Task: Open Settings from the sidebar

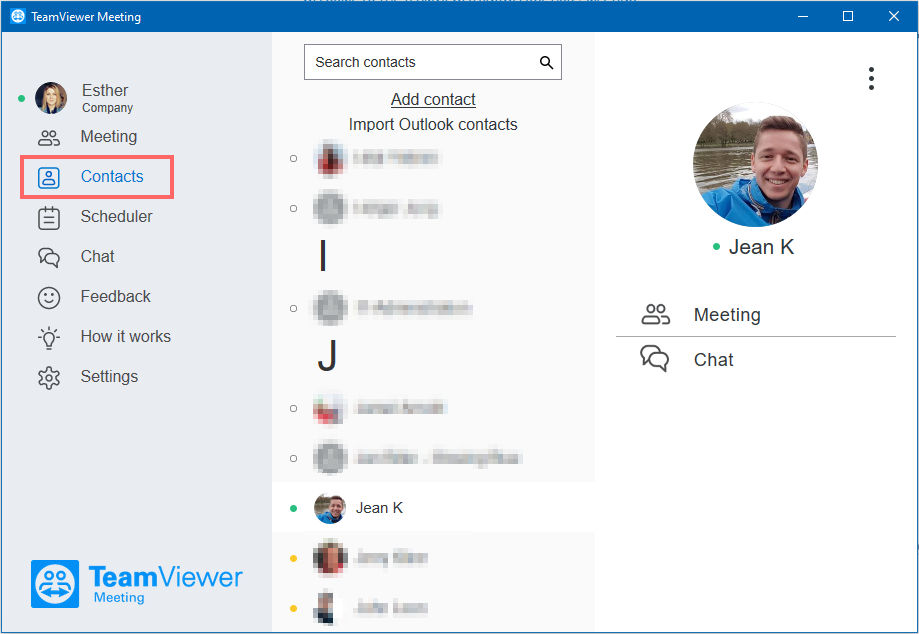Action: (109, 376)
